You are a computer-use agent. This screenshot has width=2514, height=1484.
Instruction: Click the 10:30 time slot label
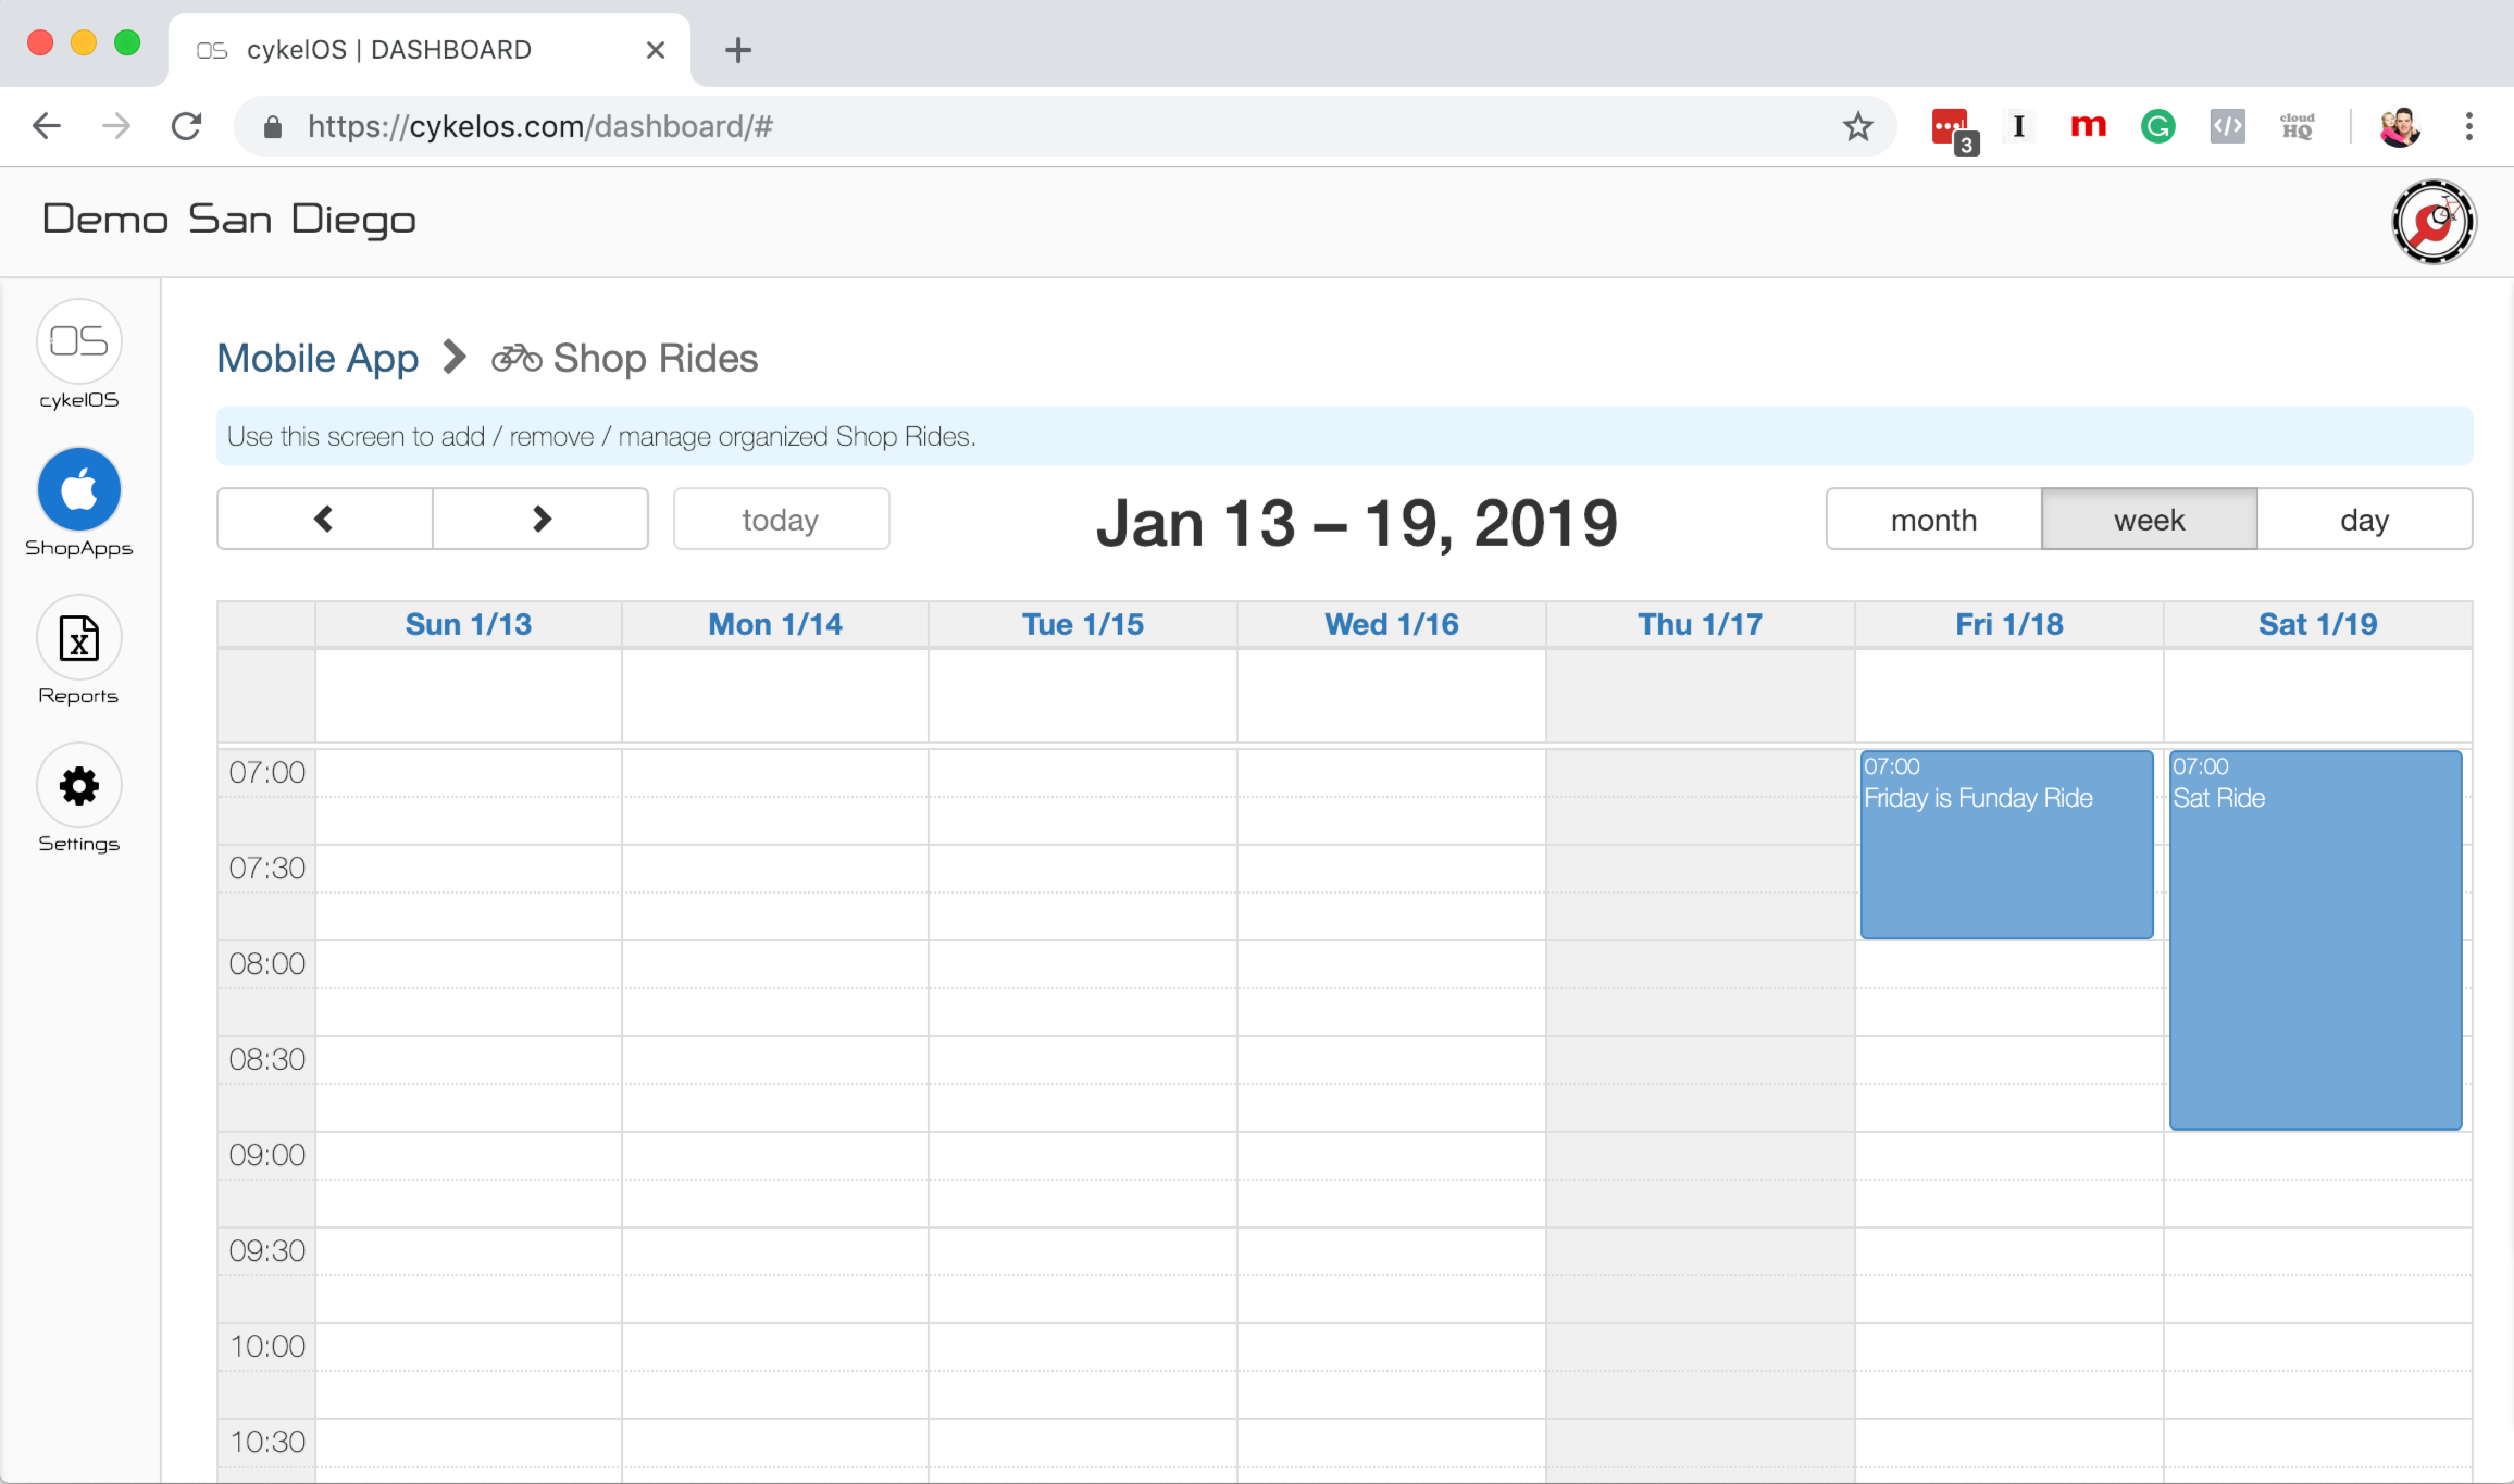267,1442
